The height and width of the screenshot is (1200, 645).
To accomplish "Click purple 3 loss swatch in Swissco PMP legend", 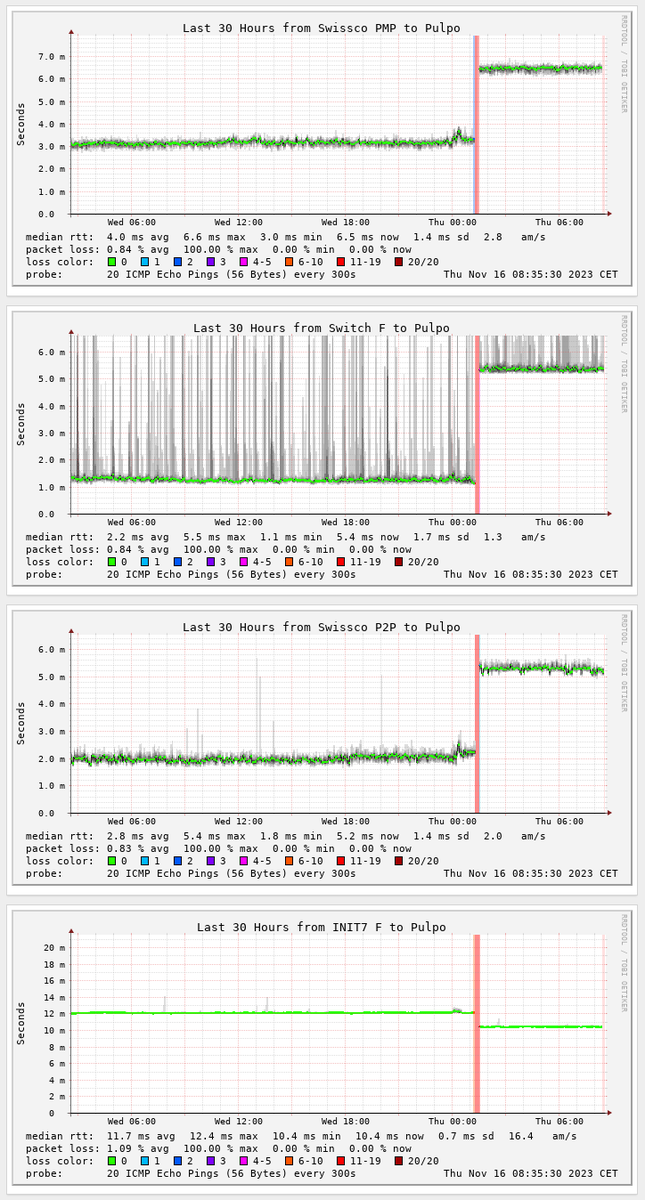I will tap(211, 262).
